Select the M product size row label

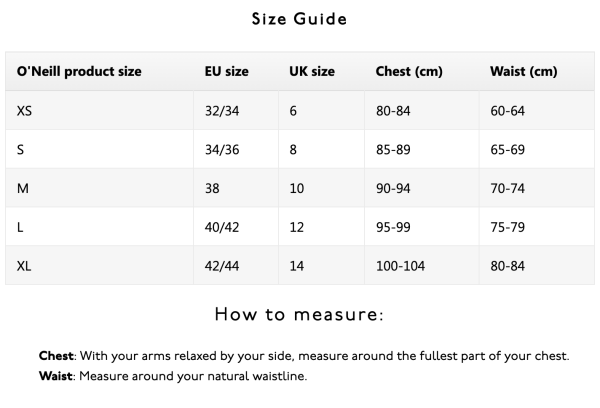tap(22, 188)
